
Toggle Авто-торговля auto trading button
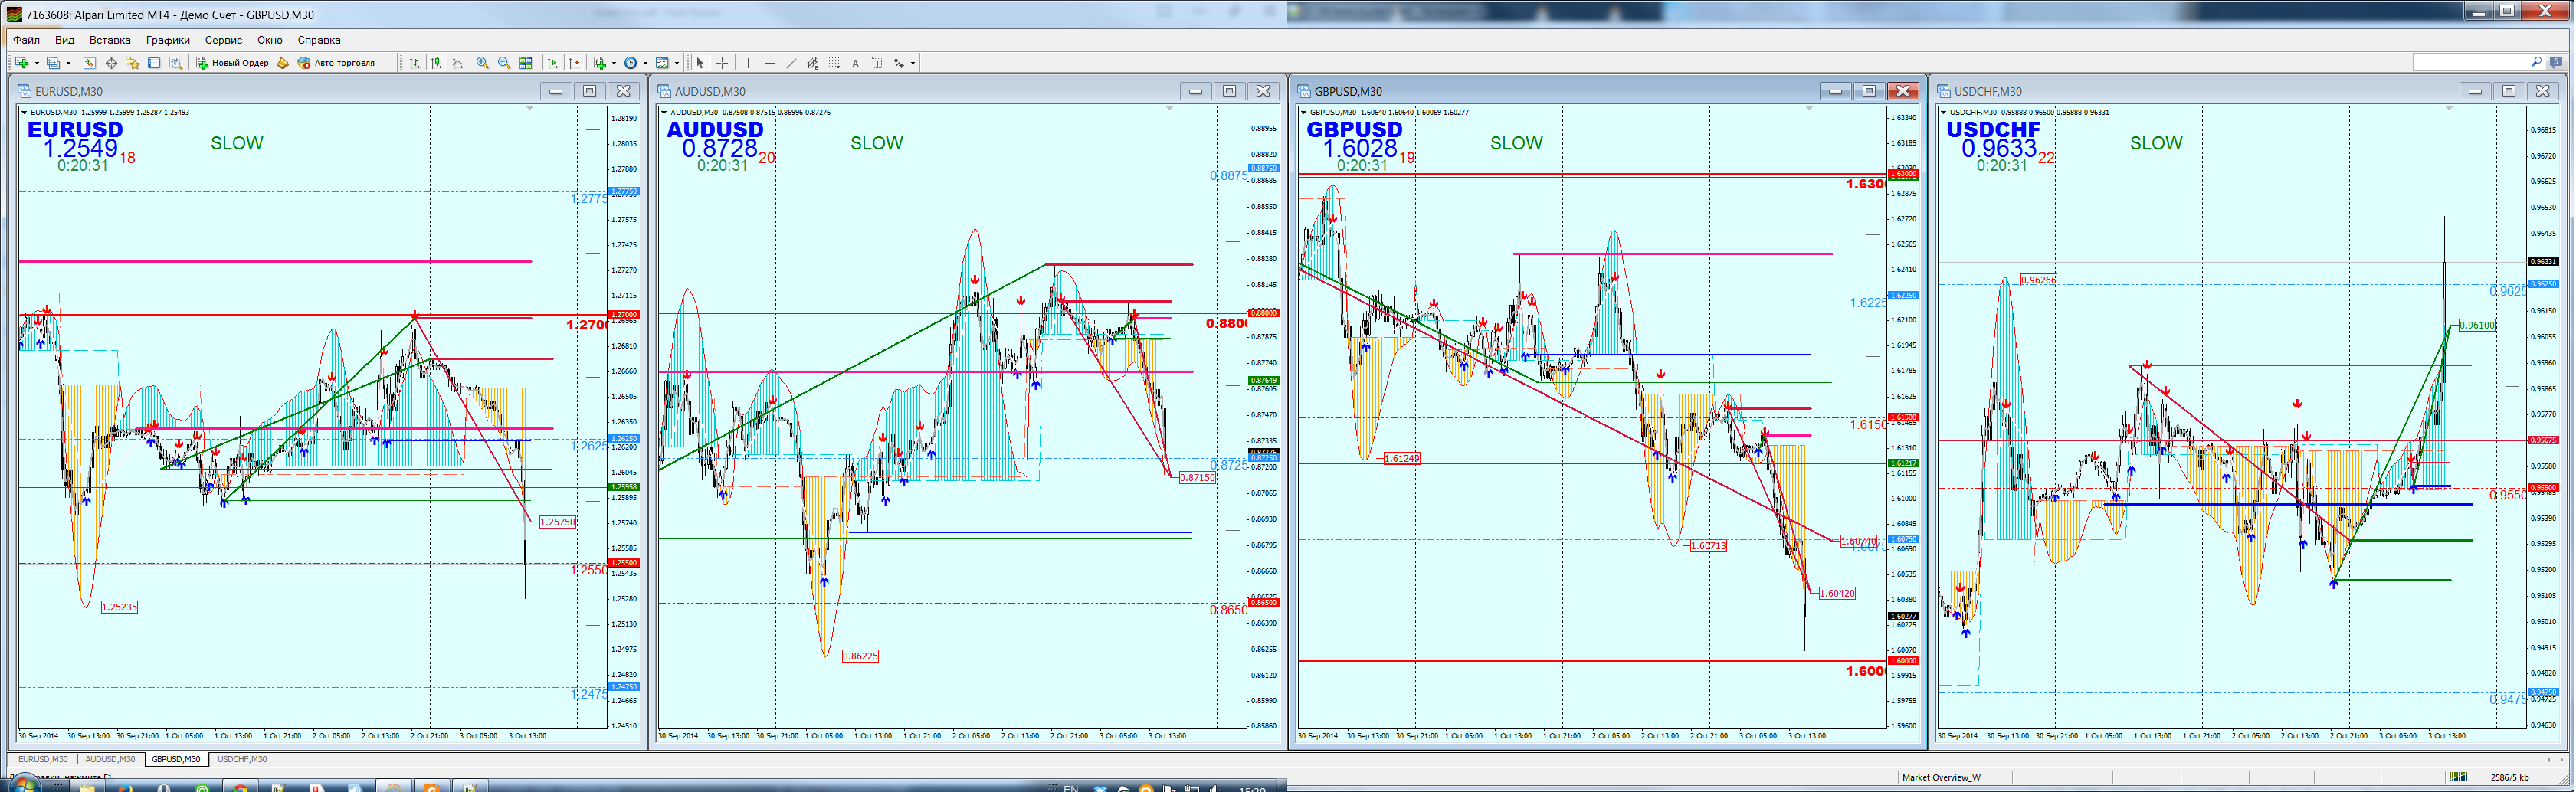point(336,63)
